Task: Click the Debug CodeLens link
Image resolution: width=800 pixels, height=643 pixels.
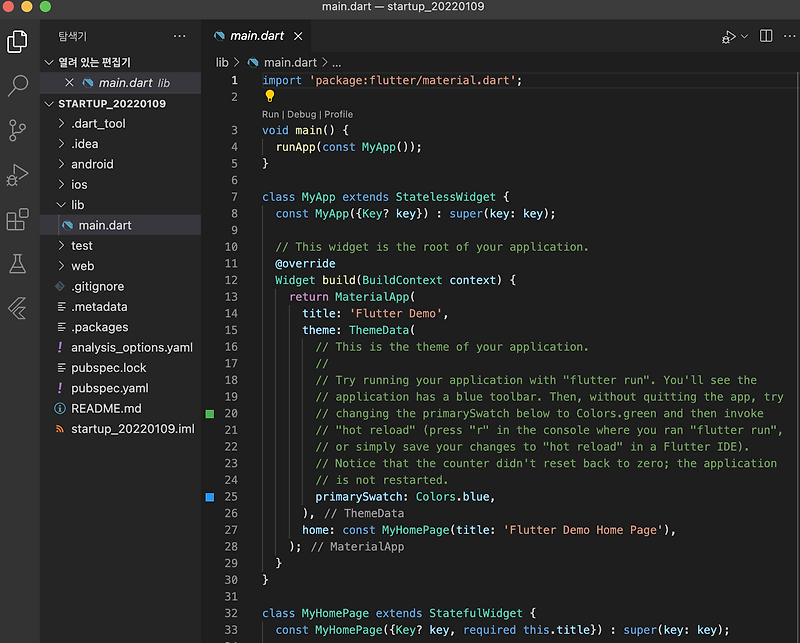Action: tap(301, 114)
